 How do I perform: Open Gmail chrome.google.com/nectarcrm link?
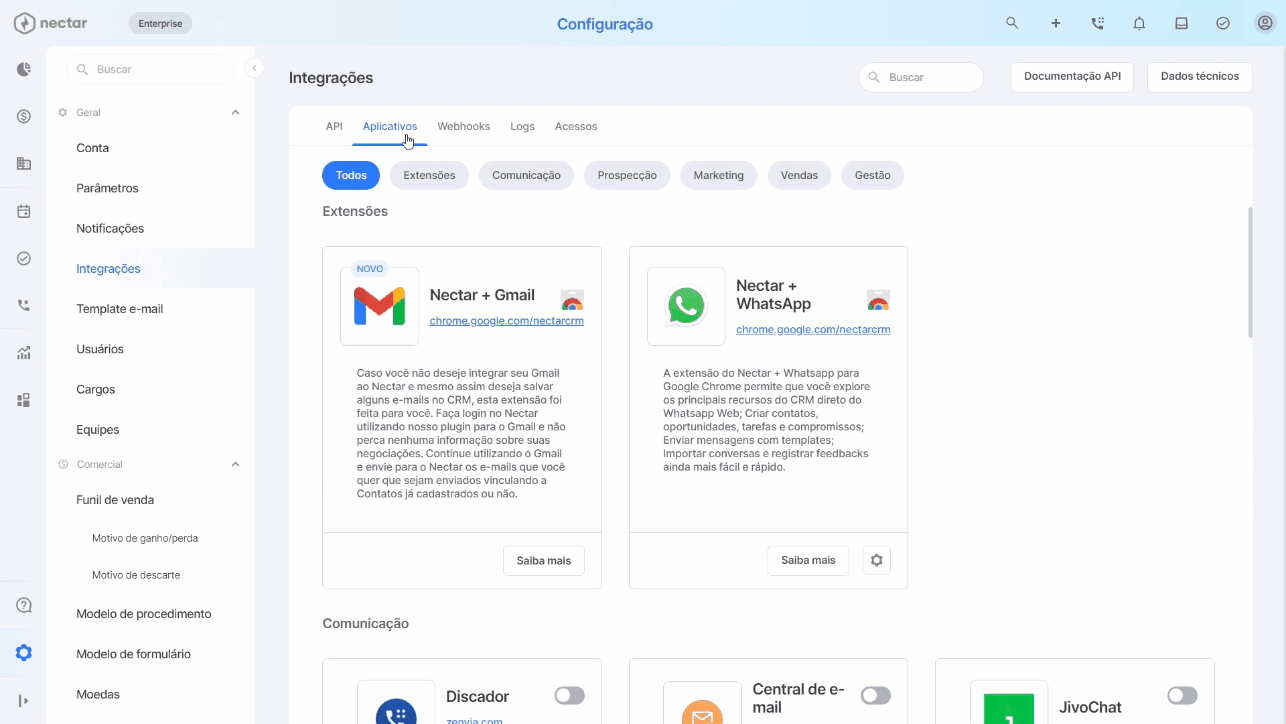(x=507, y=321)
